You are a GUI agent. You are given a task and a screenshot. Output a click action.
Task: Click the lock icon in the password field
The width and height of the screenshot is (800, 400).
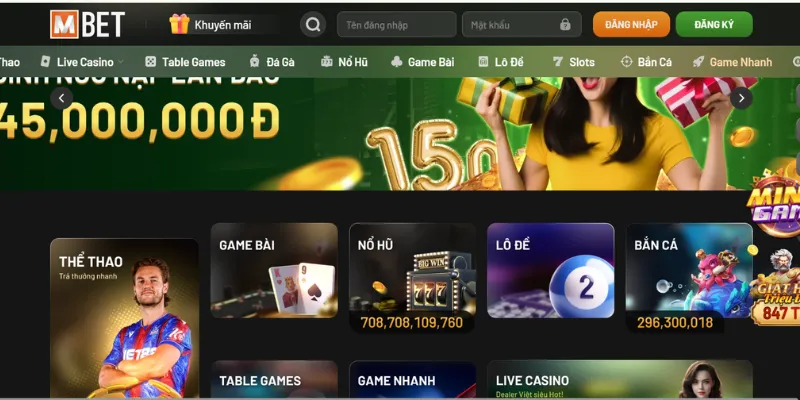tap(565, 24)
